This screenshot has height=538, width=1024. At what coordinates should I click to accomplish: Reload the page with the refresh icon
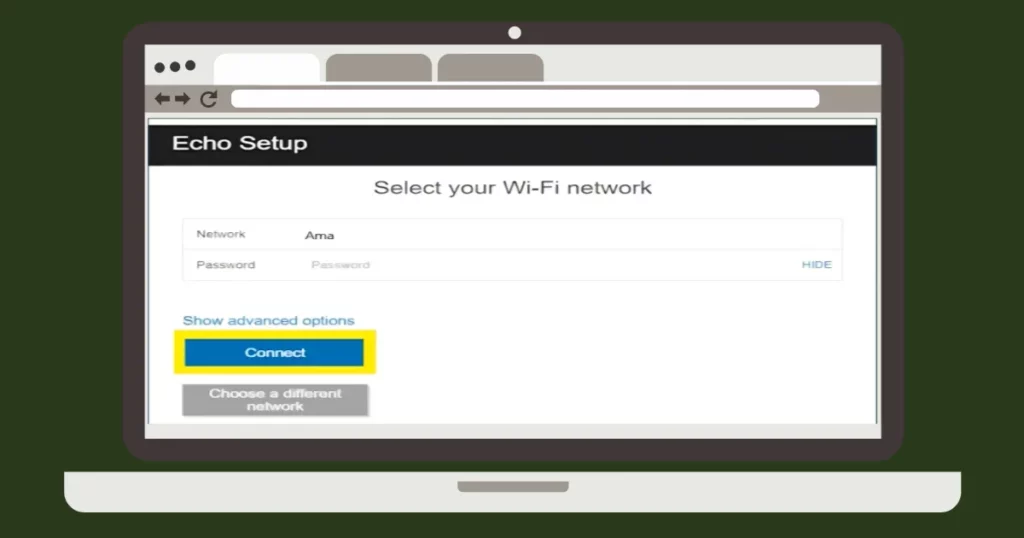[209, 99]
